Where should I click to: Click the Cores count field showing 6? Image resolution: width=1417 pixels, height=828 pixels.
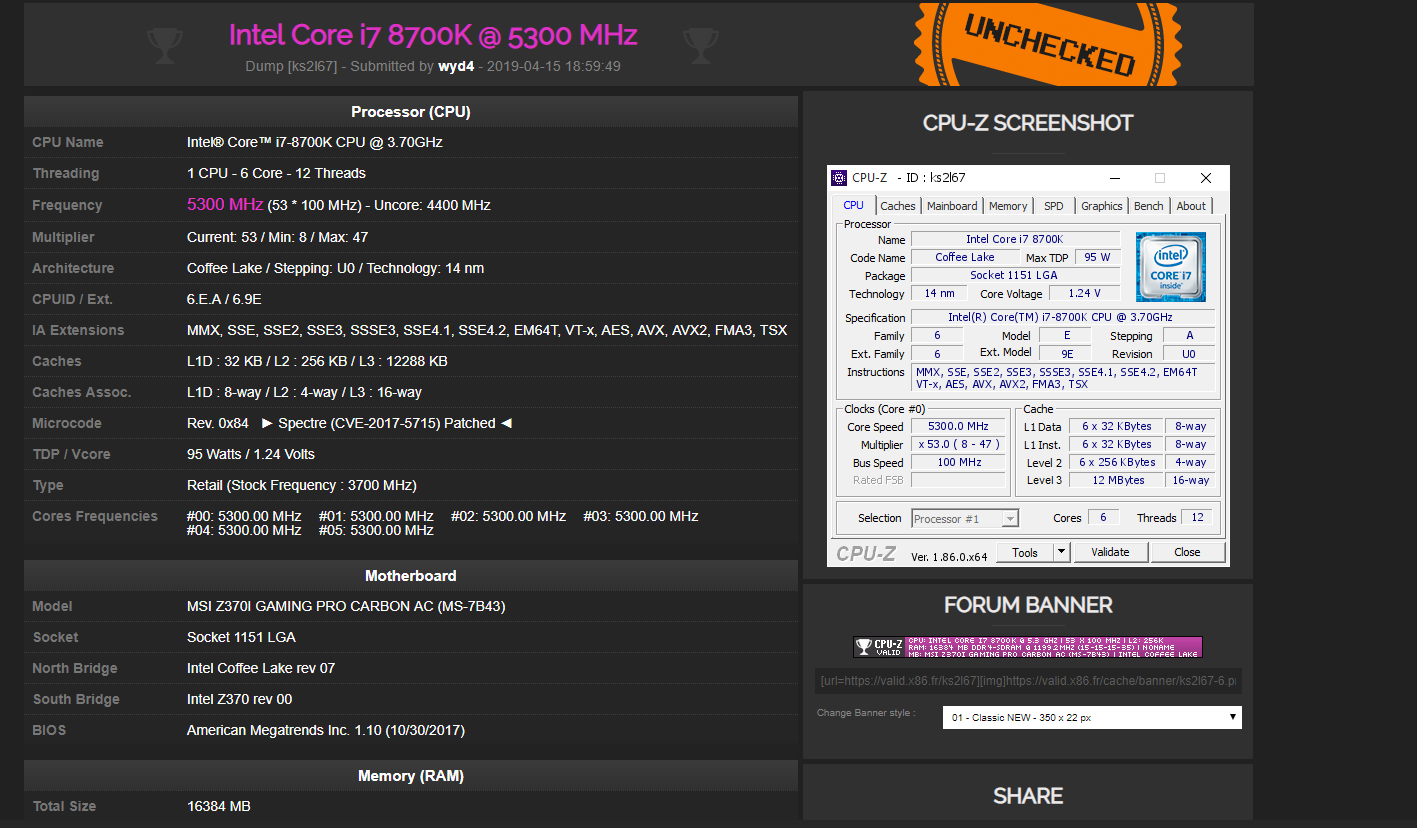1103,517
